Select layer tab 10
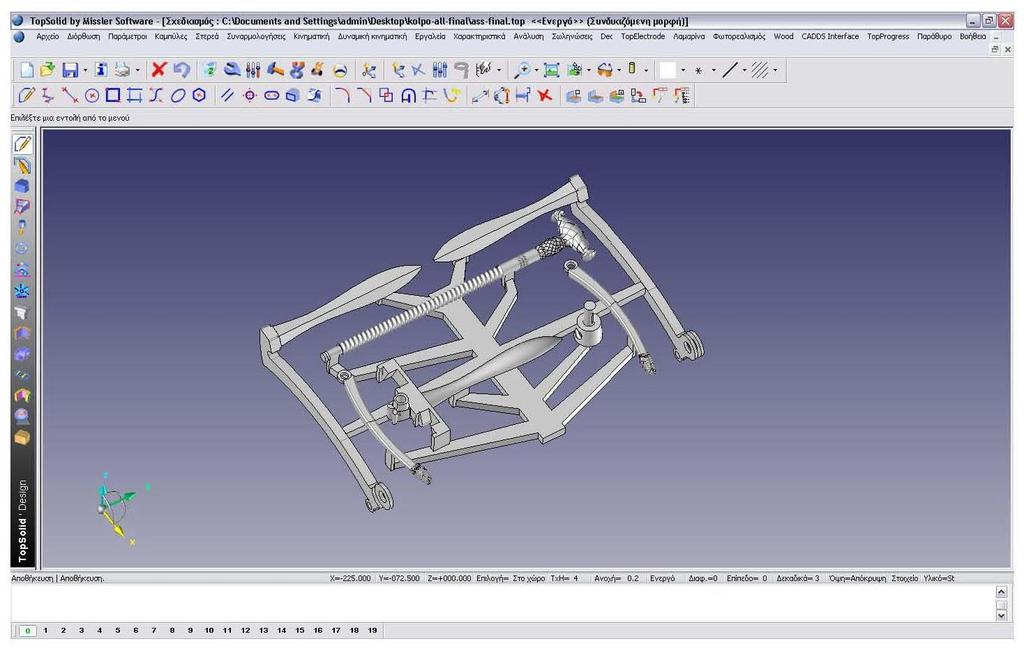This screenshot has width=1024, height=655. point(209,631)
